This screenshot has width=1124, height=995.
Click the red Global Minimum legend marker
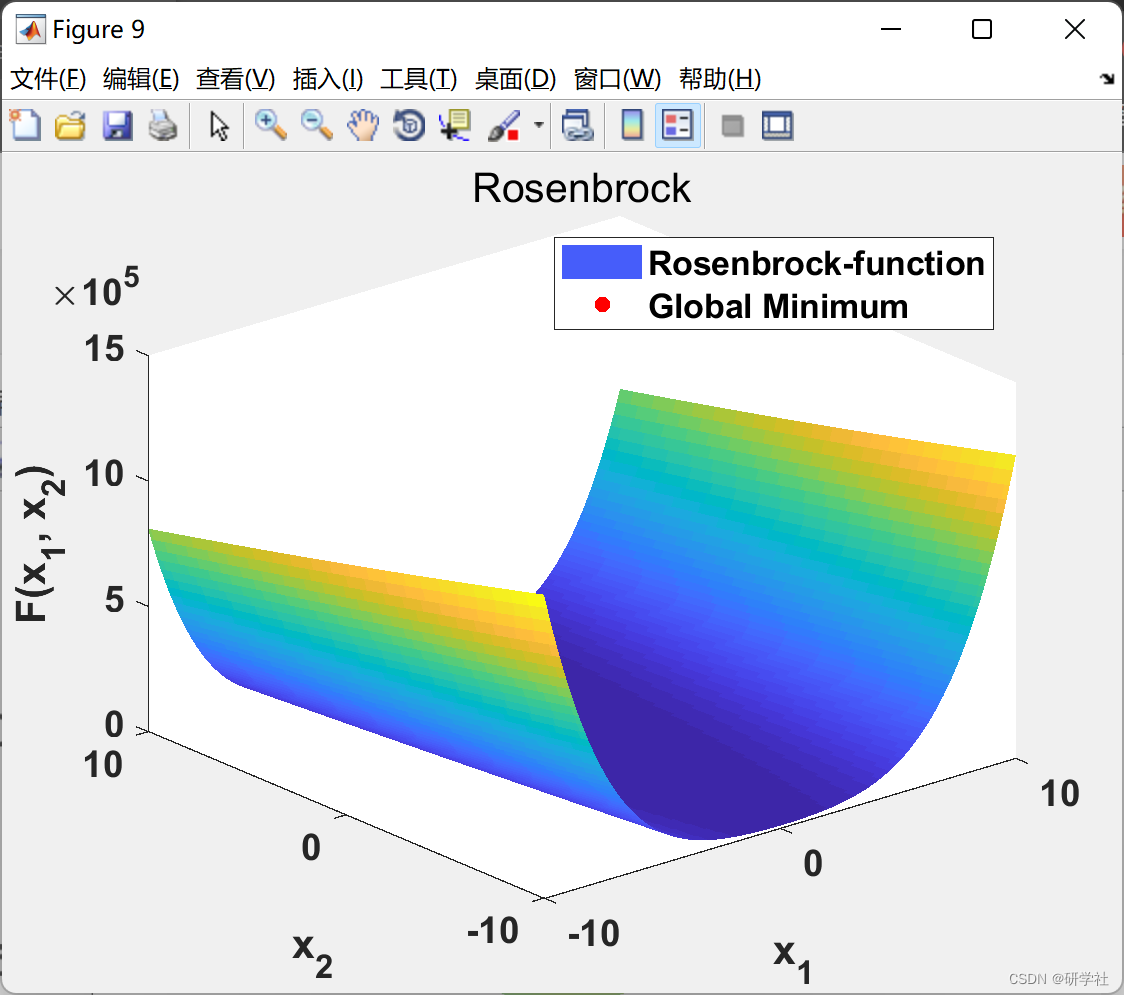(602, 305)
